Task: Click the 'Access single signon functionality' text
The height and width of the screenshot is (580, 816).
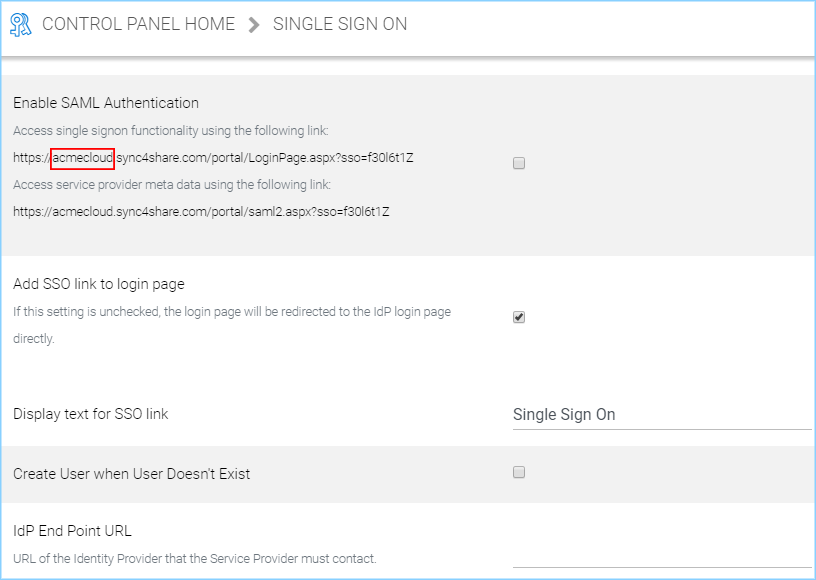Action: coord(171,131)
